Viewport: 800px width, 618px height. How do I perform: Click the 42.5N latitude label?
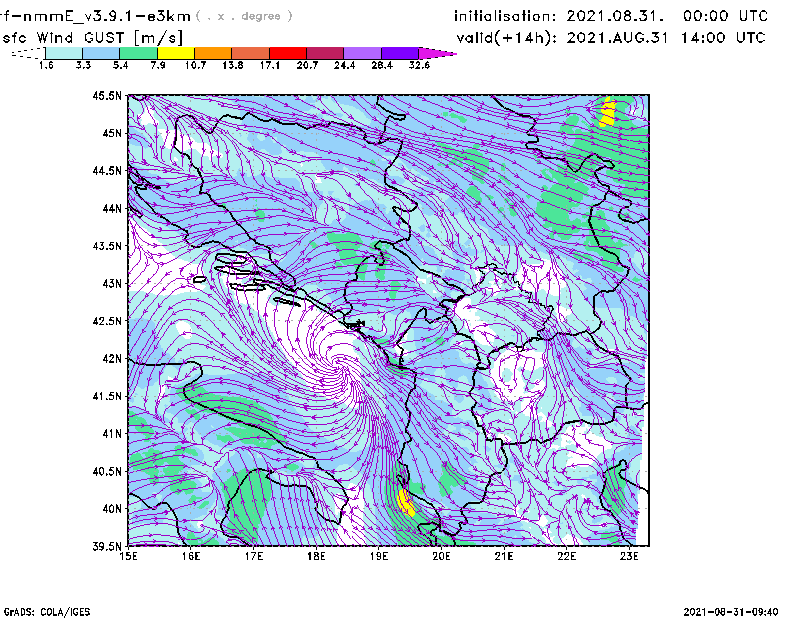click(107, 321)
